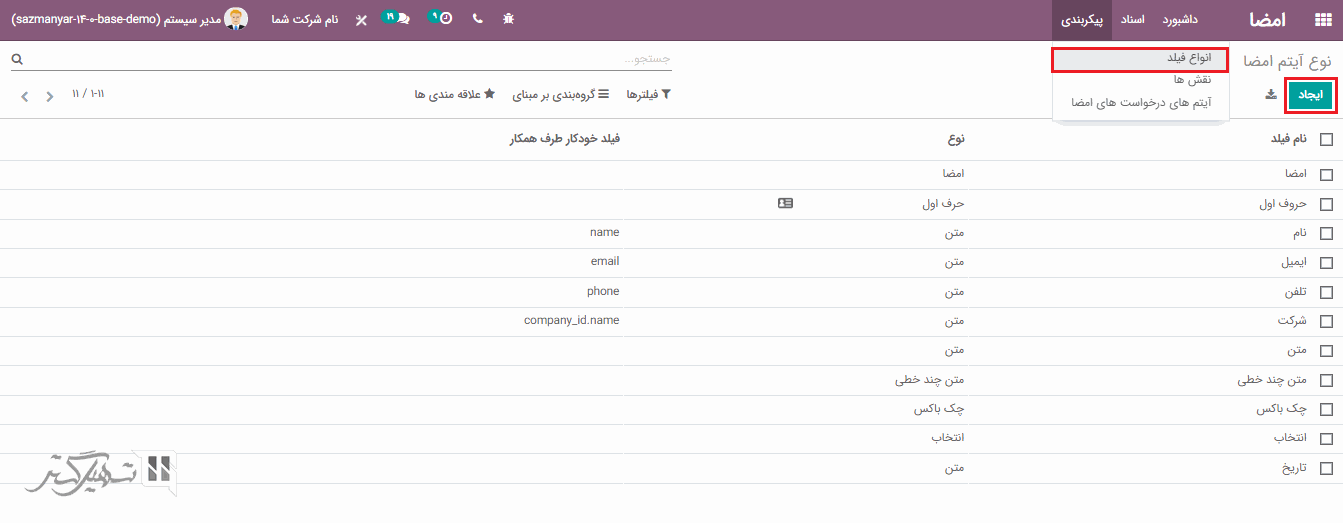Click the system admin user avatar
This screenshot has height=523, width=1343.
pos(237,19)
